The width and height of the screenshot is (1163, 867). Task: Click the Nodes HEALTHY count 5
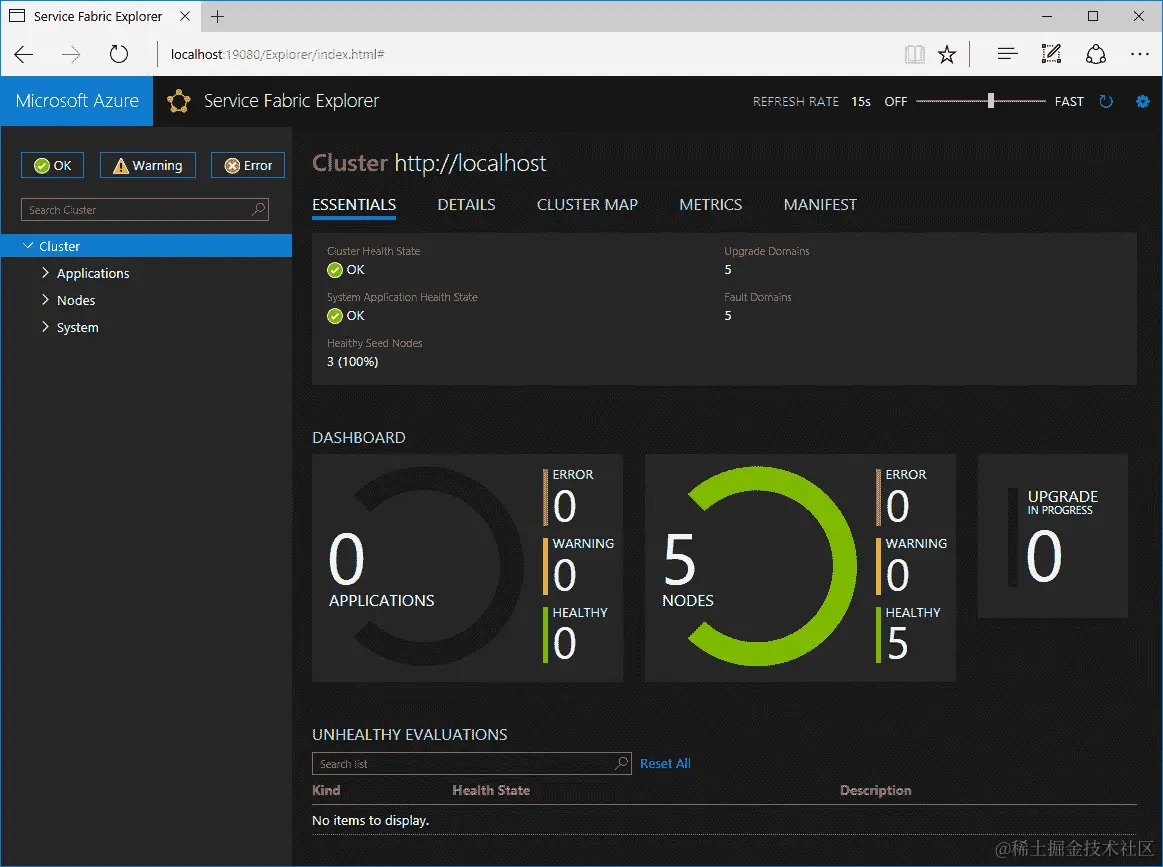[x=897, y=643]
